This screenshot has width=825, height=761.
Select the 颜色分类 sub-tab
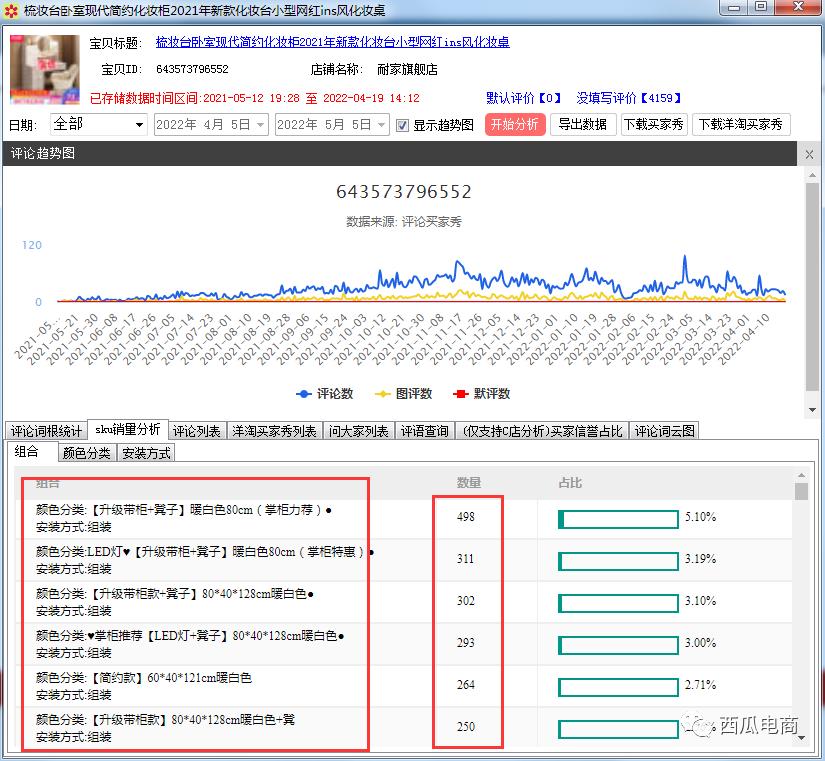[87, 452]
